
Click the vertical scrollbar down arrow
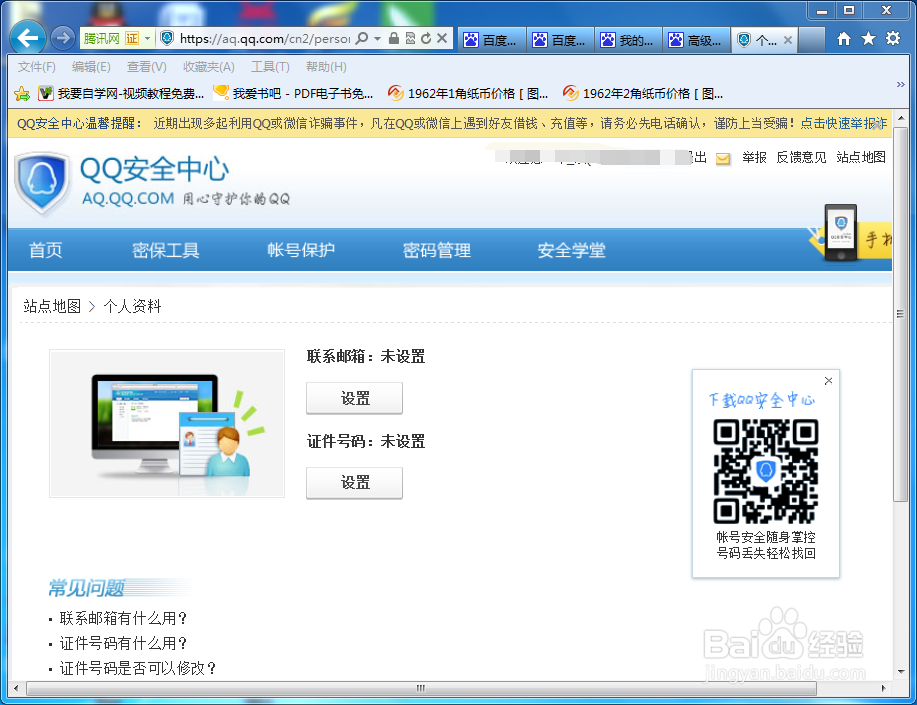point(901,672)
